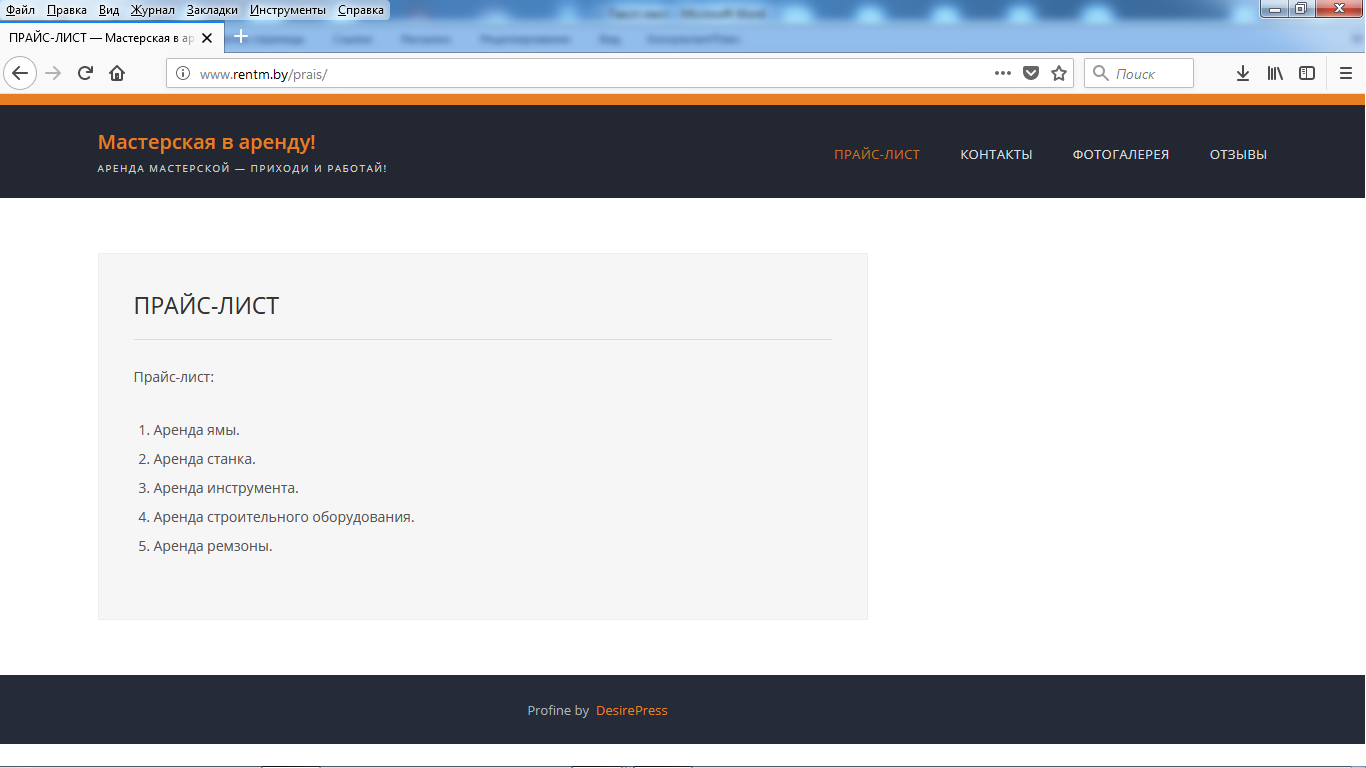1366x768 pixels.
Task: Go to the browser home page
Action: tap(117, 73)
